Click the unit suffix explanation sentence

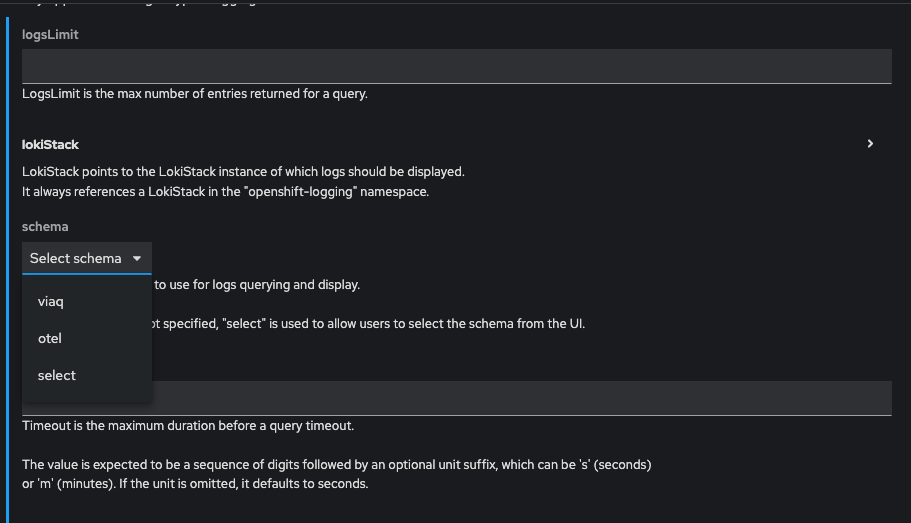336,465
